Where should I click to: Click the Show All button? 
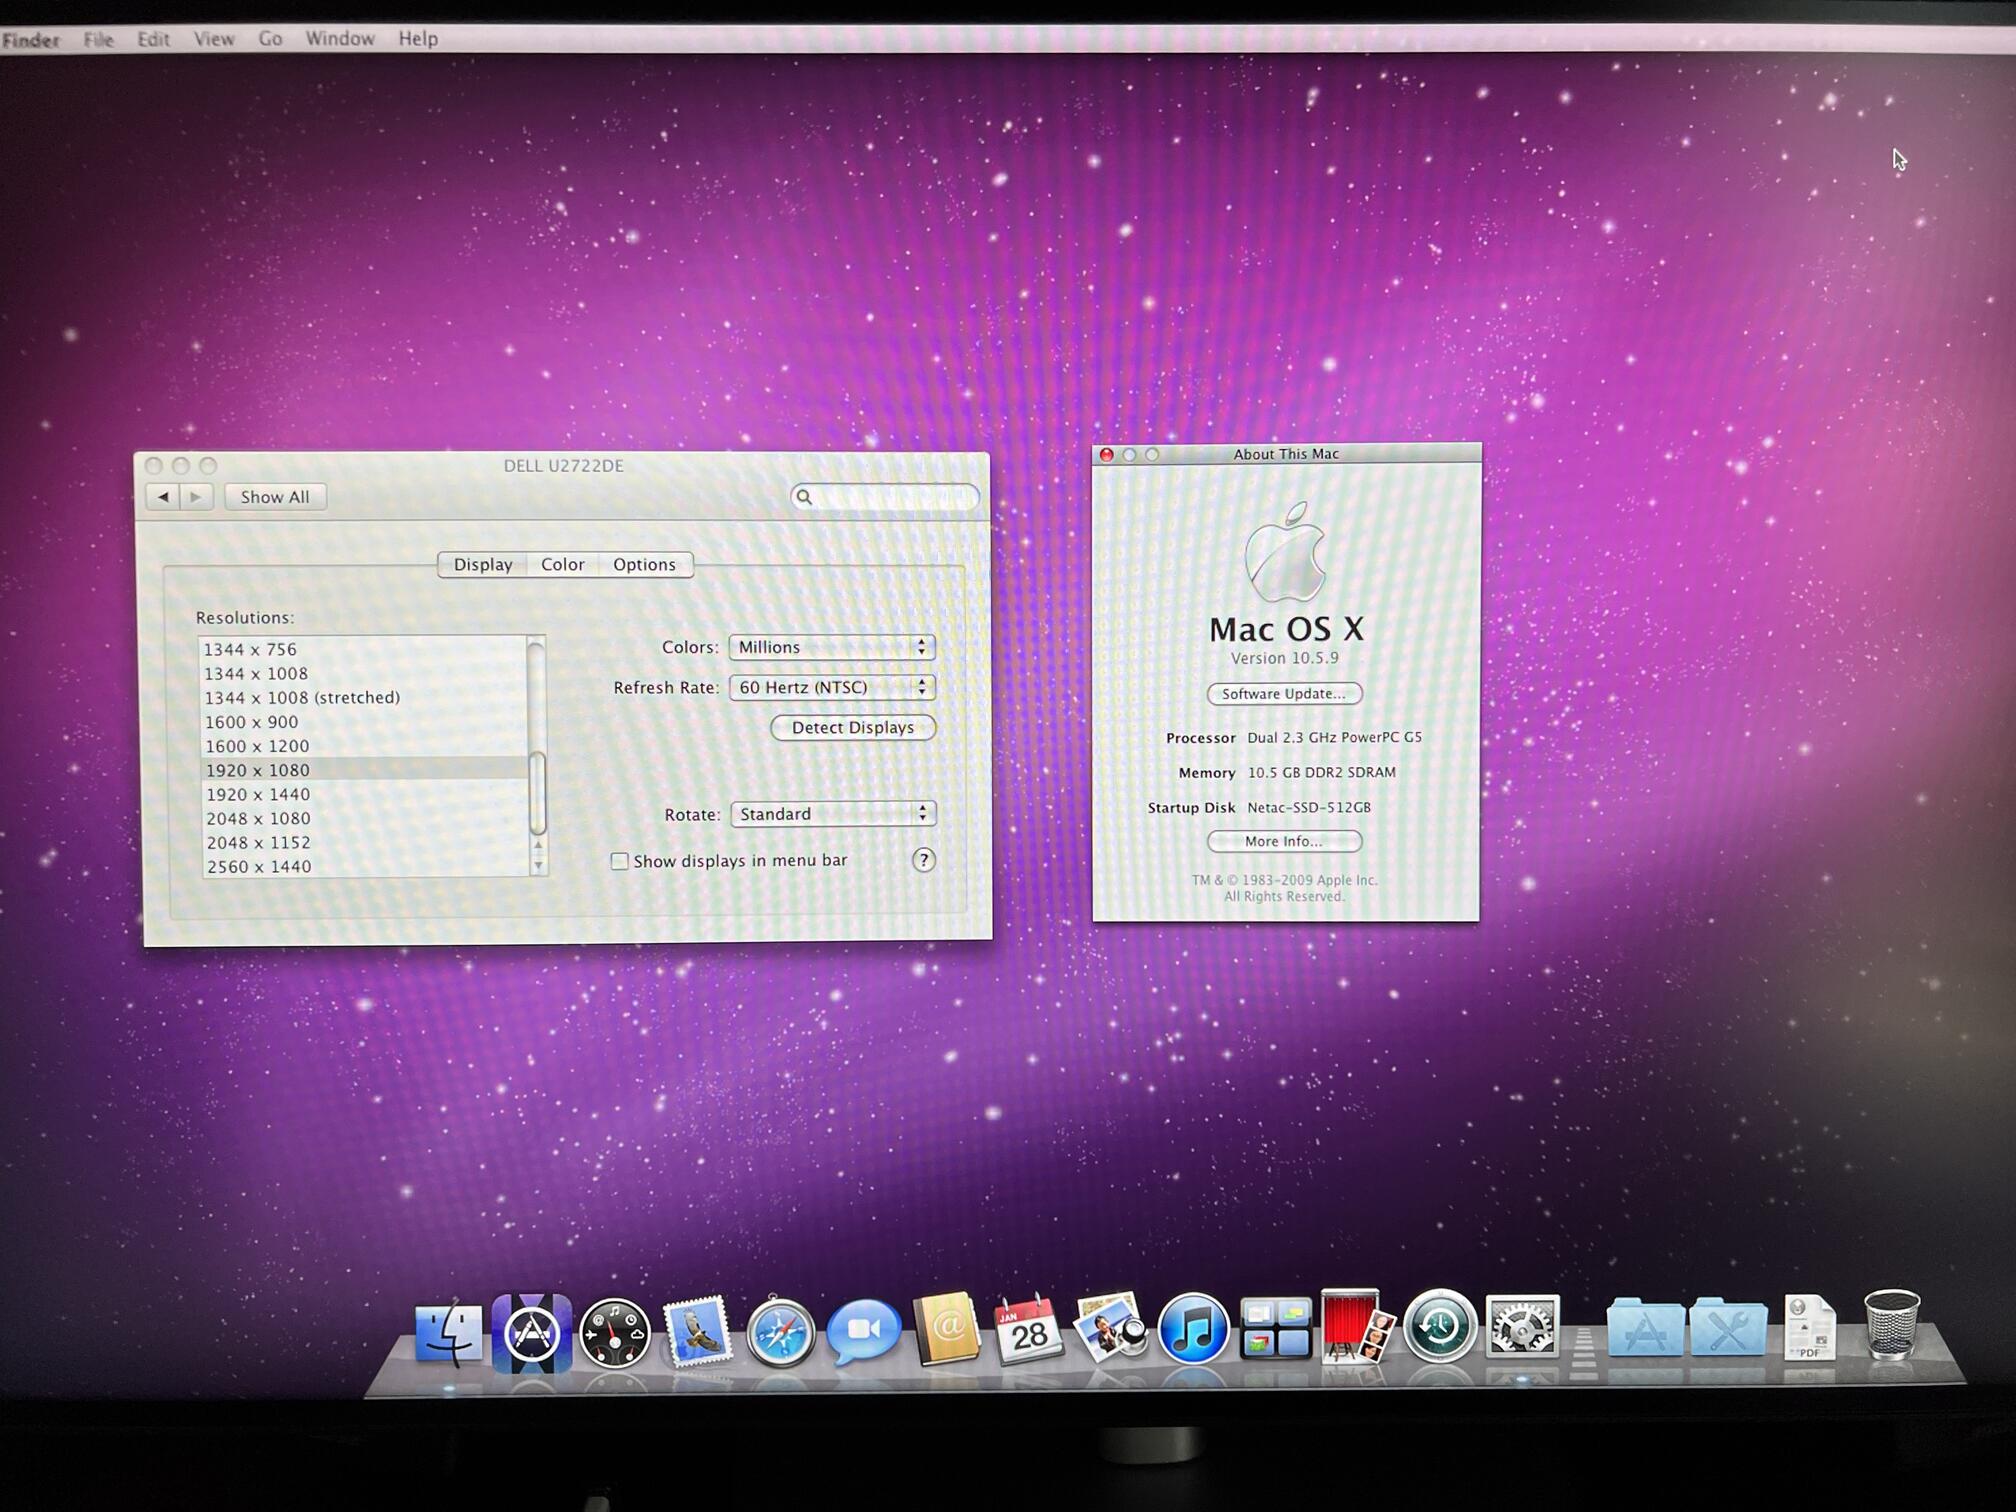[275, 497]
